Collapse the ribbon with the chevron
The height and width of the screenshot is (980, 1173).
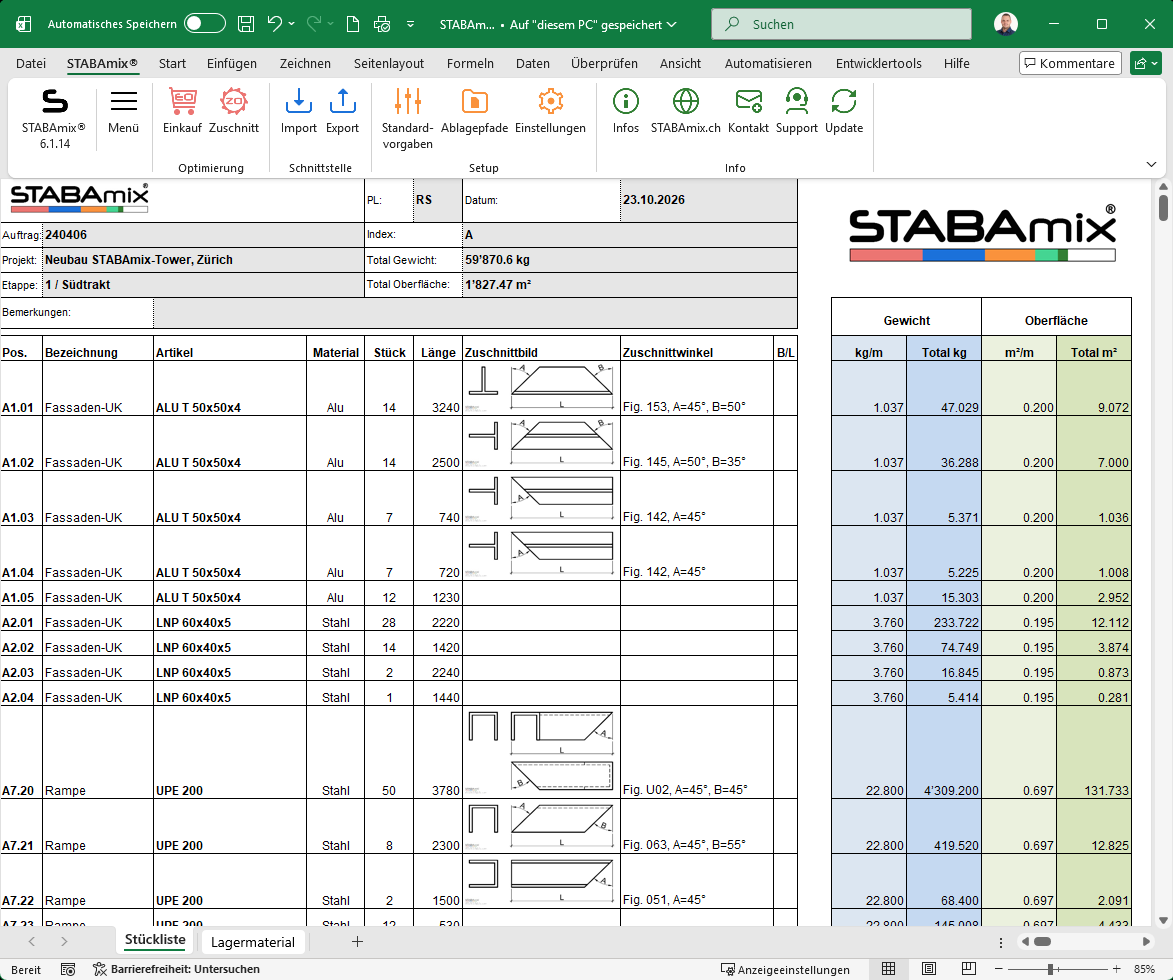click(1151, 164)
